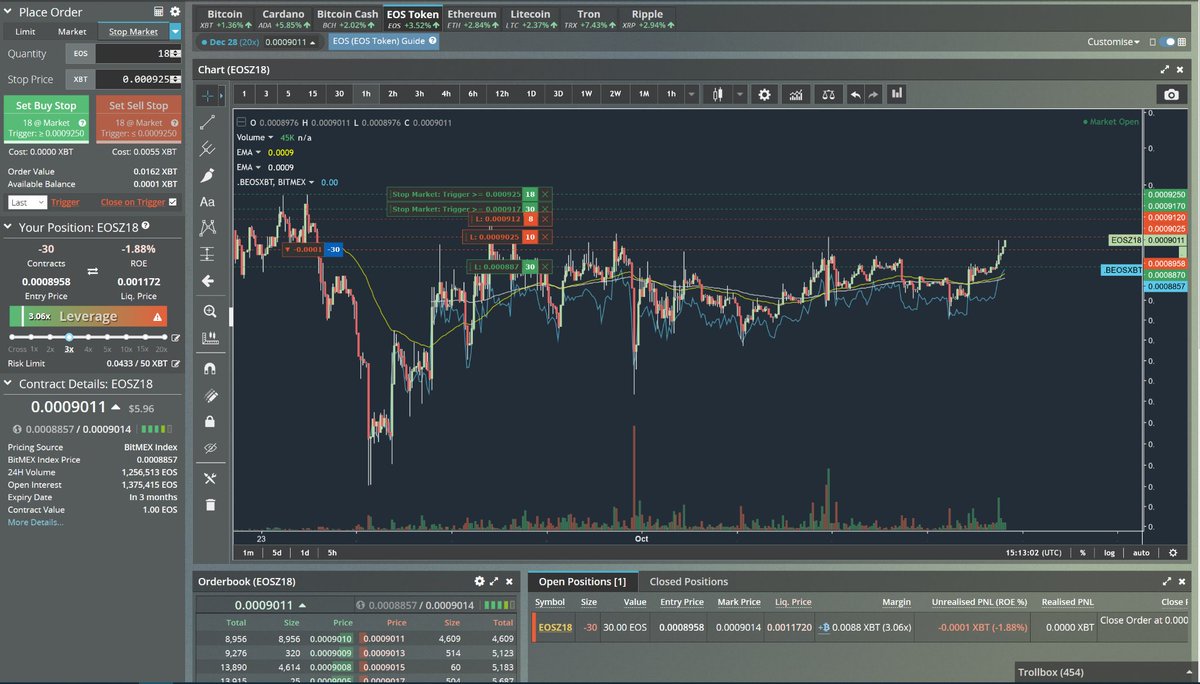Toggle percent scale on chart
Screen dimensions: 1200x684
point(1082,552)
